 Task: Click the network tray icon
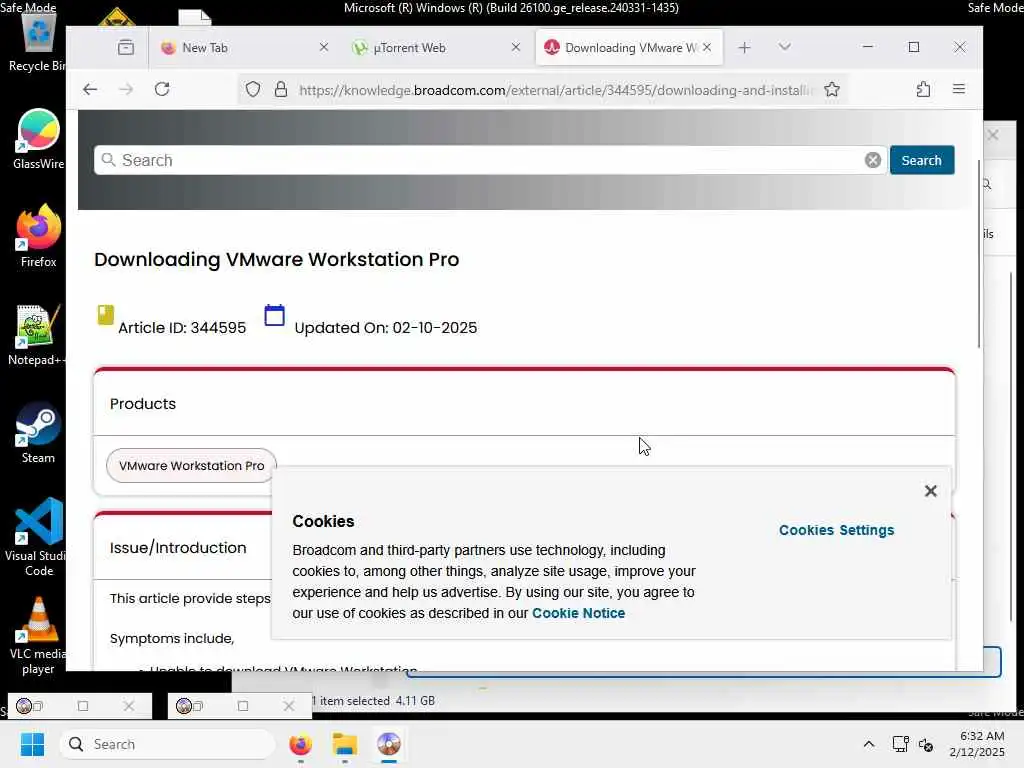point(901,744)
